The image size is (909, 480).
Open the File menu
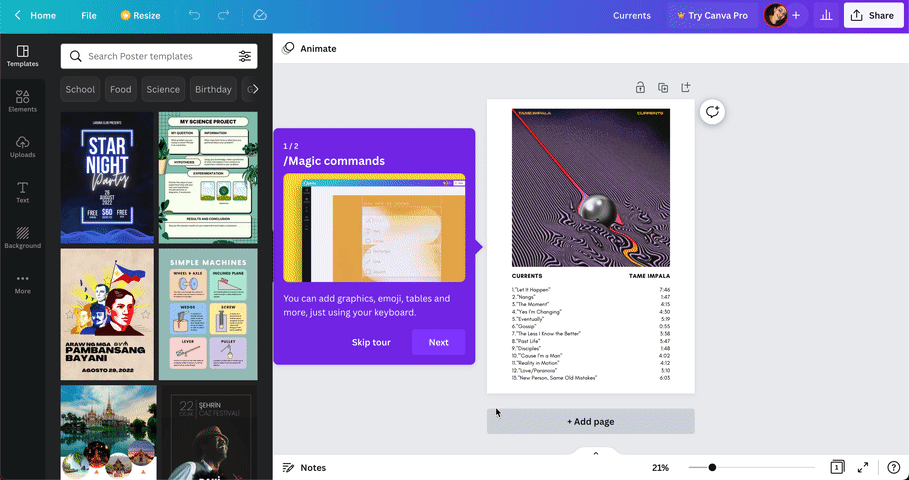tap(89, 16)
